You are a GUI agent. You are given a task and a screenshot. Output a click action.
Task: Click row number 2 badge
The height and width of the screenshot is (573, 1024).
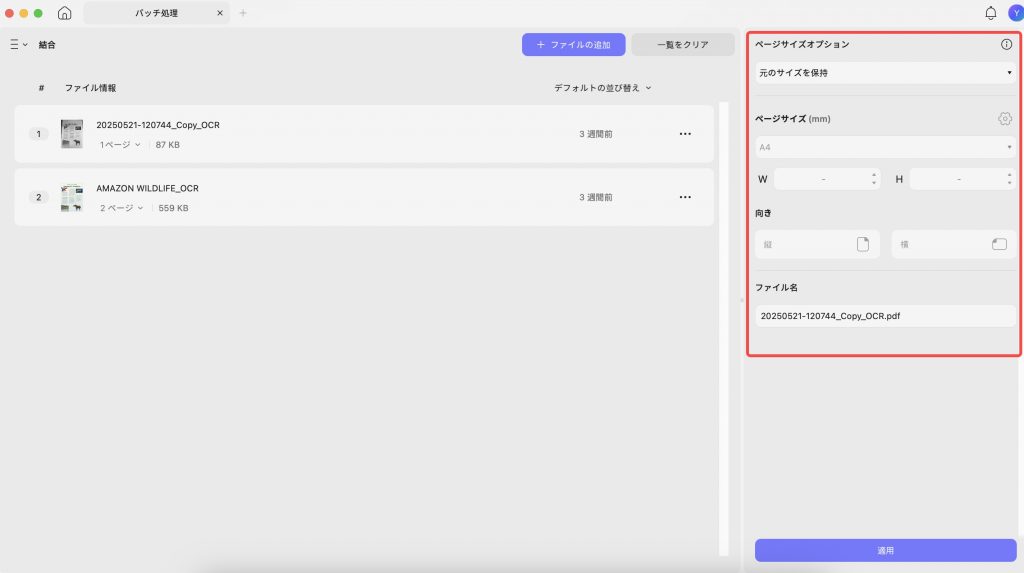pos(39,197)
